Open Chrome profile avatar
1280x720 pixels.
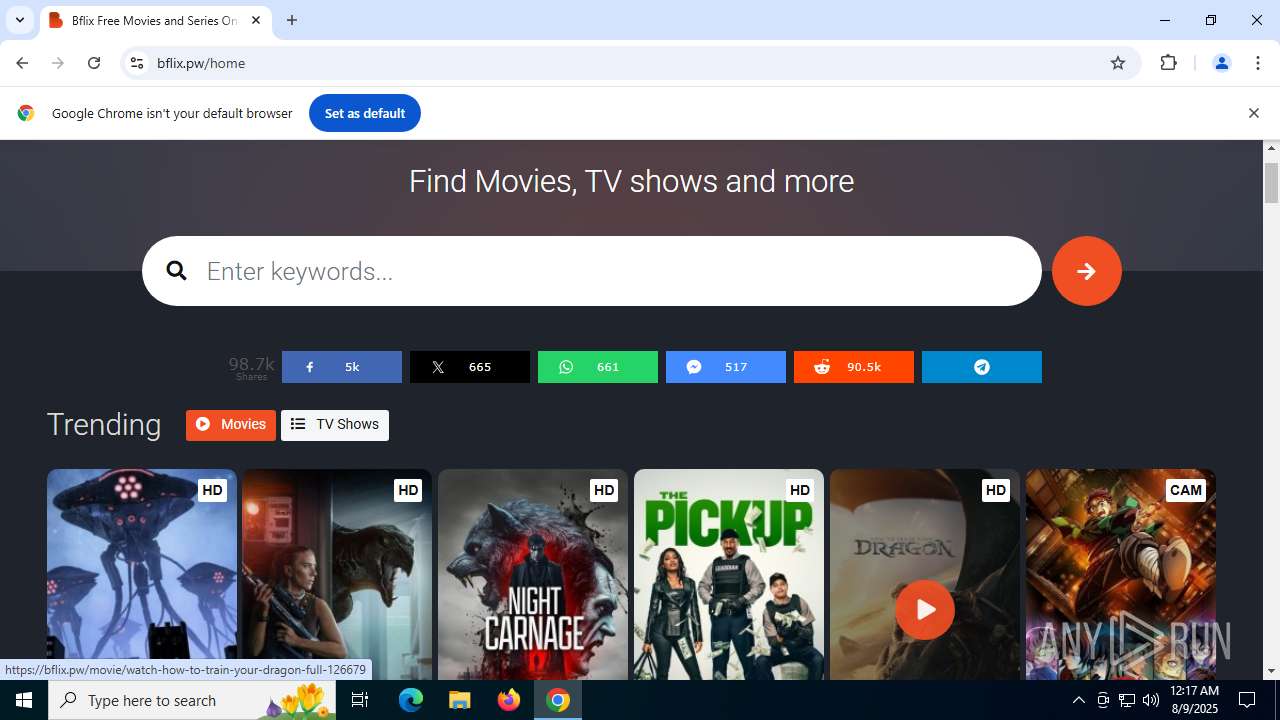click(1221, 63)
